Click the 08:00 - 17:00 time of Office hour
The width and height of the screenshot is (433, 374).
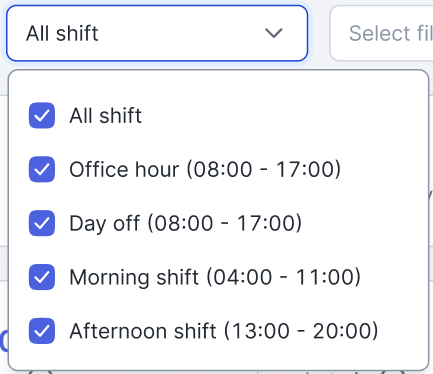click(x=263, y=169)
